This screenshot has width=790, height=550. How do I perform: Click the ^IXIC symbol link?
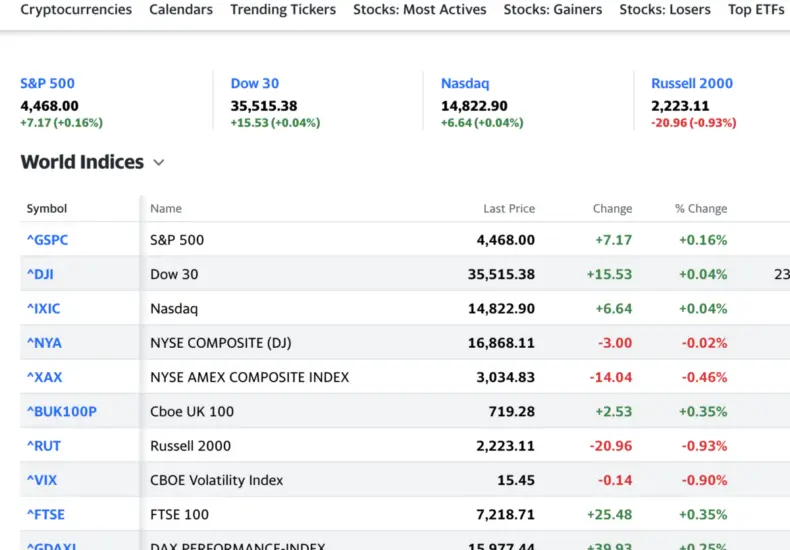pyautogui.click(x=43, y=308)
